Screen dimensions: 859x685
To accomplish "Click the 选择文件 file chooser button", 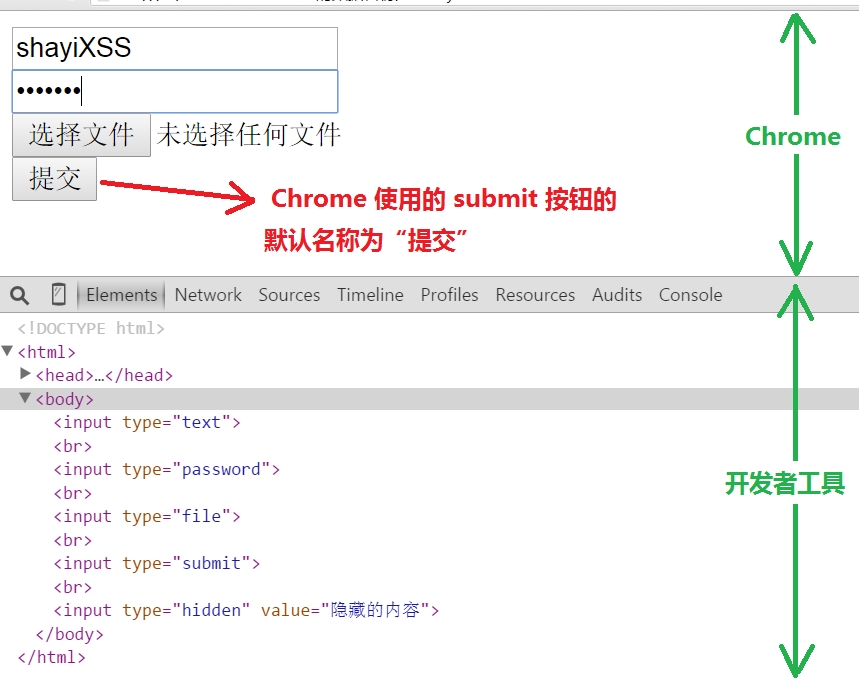I will tap(81, 135).
